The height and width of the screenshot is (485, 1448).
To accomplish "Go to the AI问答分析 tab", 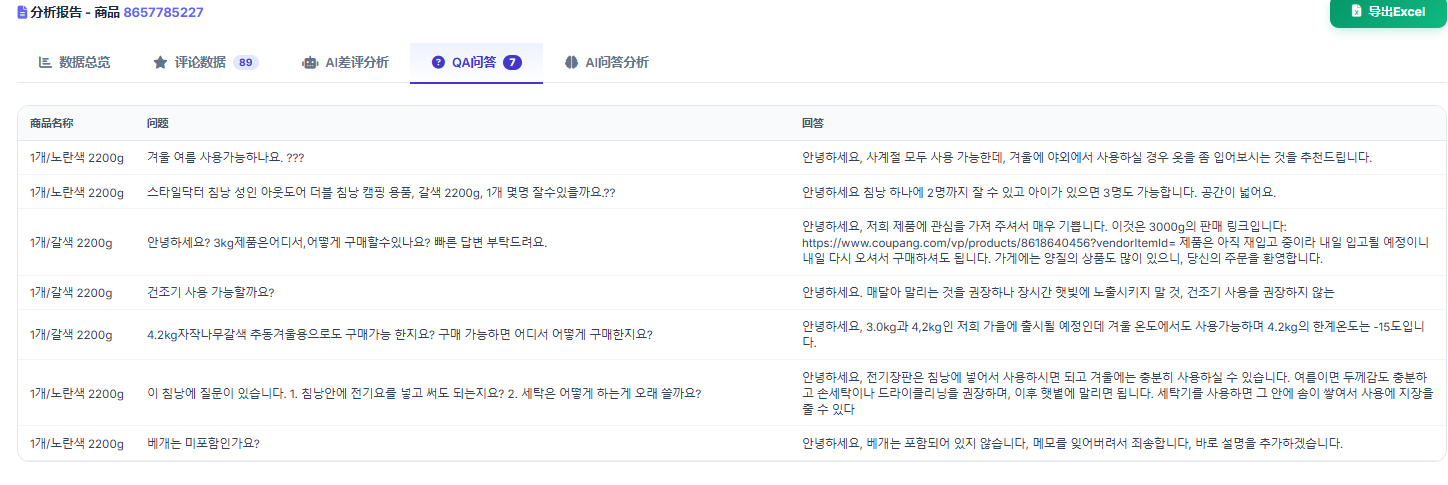I will click(606, 62).
